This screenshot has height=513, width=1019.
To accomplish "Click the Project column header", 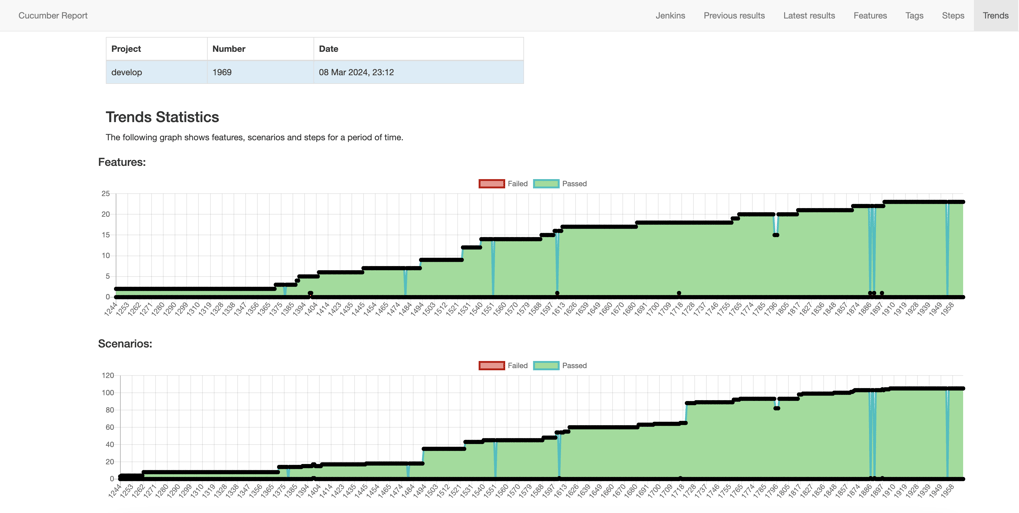I will click(x=157, y=49).
